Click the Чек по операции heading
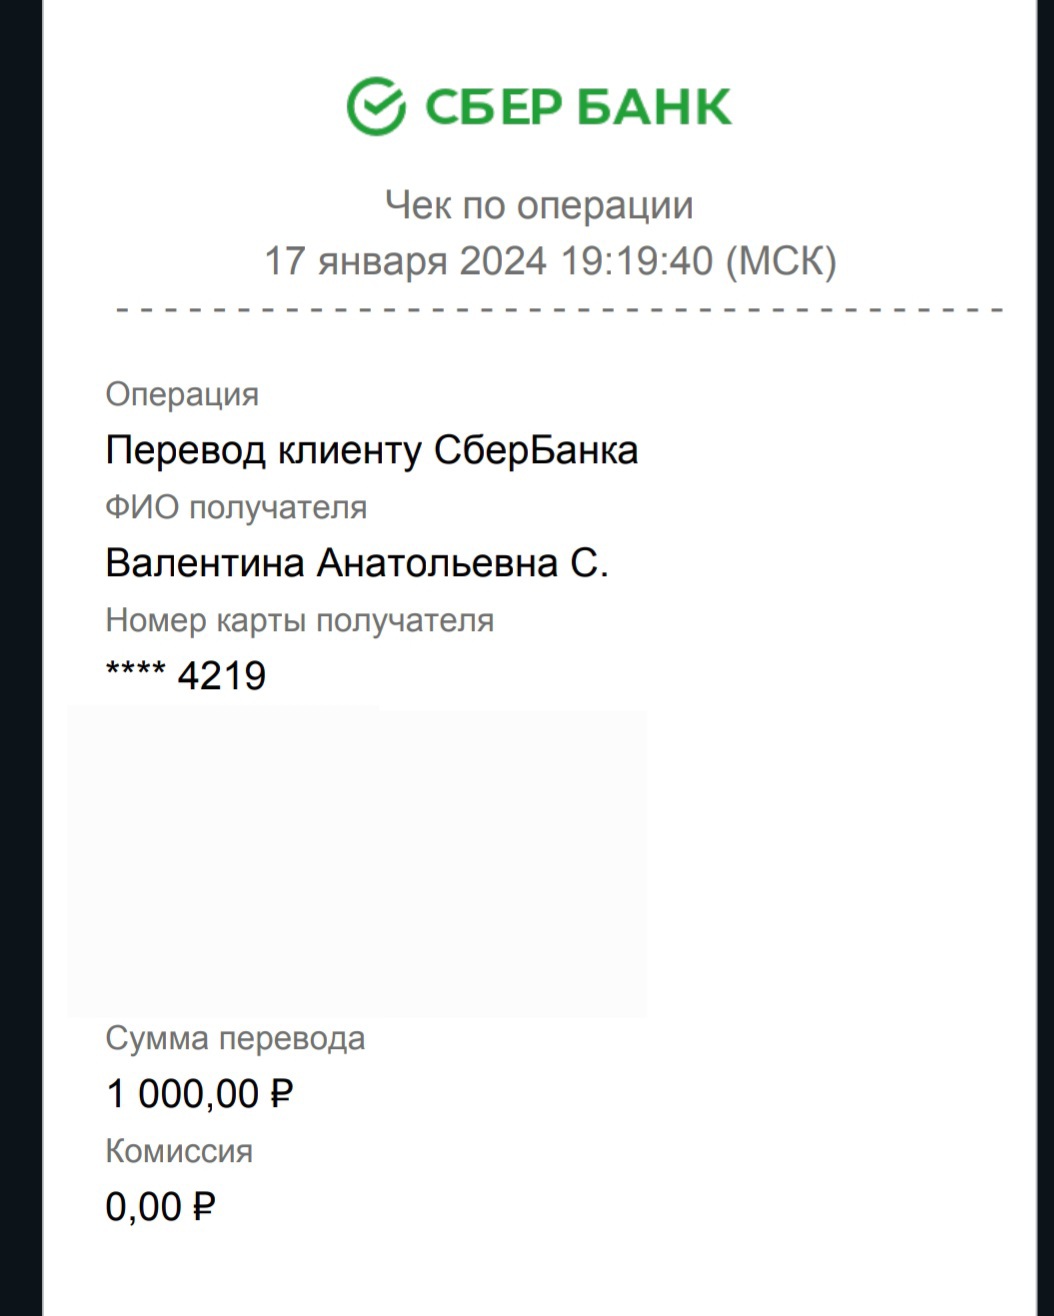The height and width of the screenshot is (1316, 1054). (539, 206)
